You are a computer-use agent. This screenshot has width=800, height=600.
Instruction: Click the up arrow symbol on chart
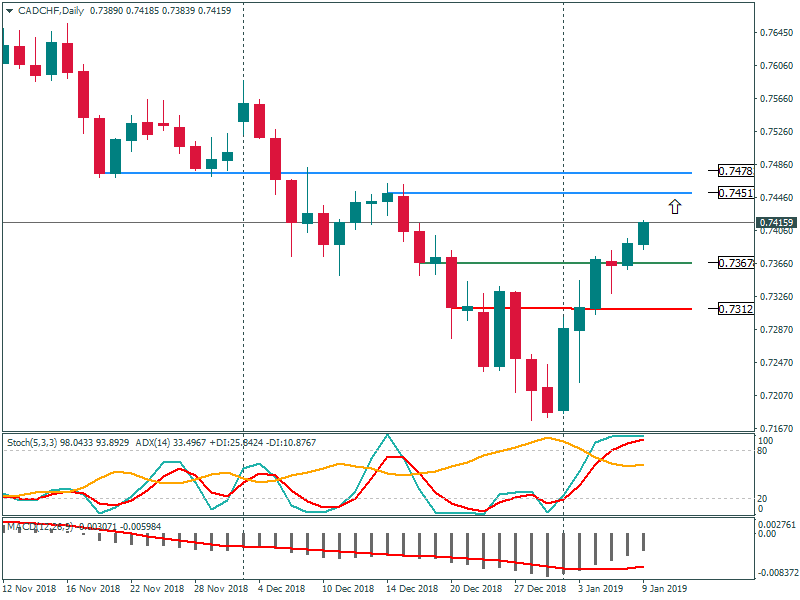tap(675, 207)
